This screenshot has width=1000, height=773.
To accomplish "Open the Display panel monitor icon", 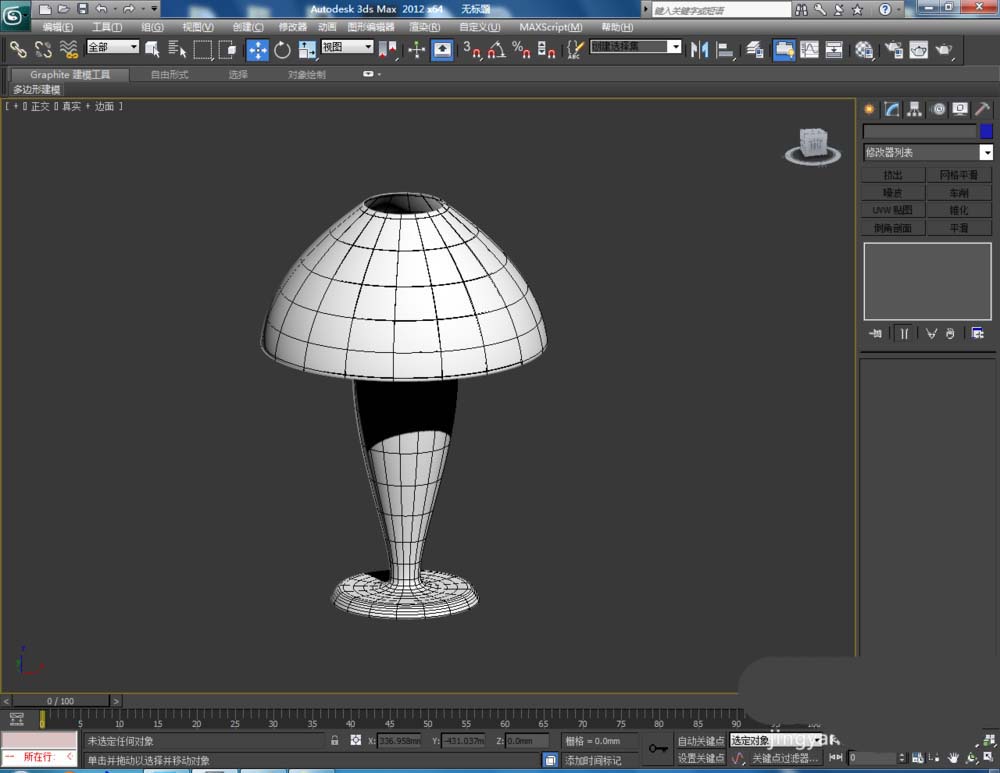I will pyautogui.click(x=960, y=109).
